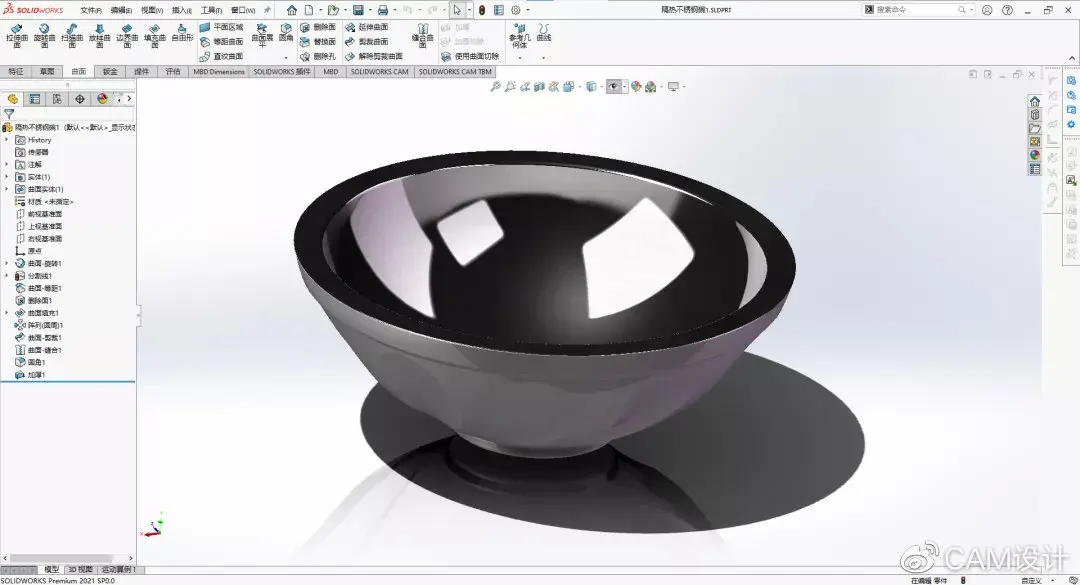This screenshot has width=1080, height=585.
Task: Select the 旋转曲面 (Revolved Surface) tool
Action: point(44,35)
